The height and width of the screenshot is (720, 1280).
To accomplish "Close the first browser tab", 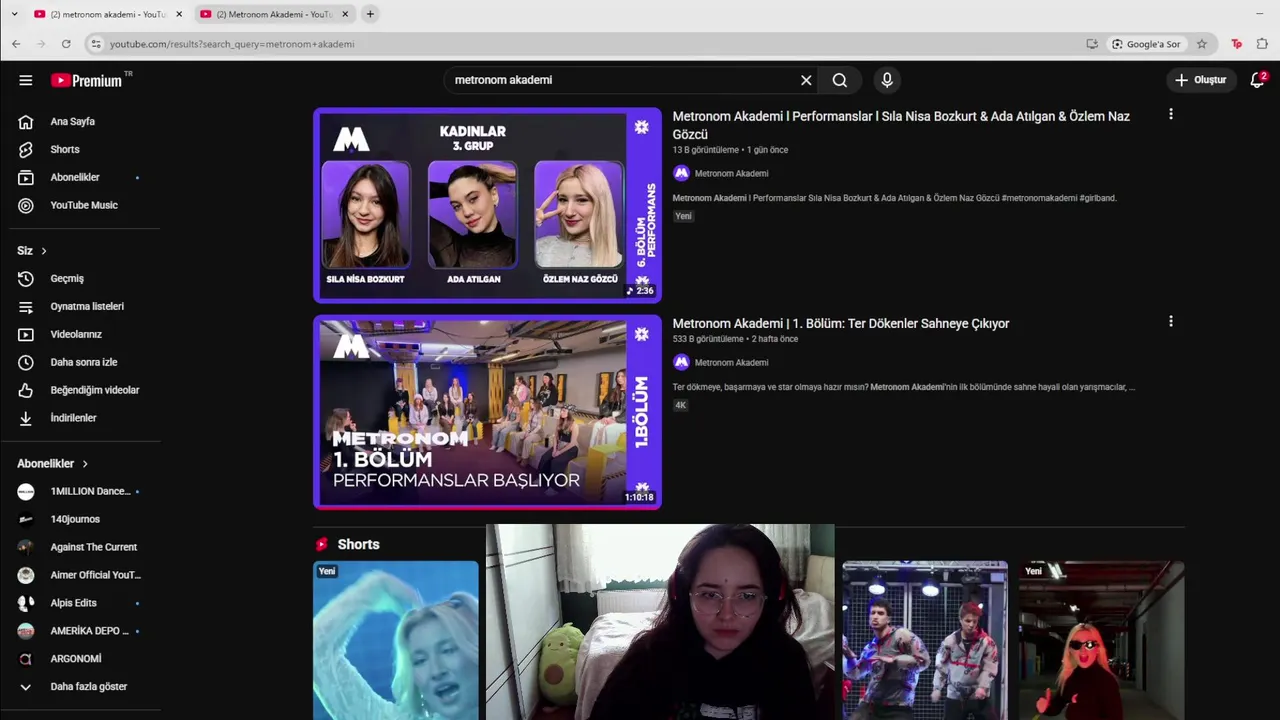I will click(x=179, y=14).
